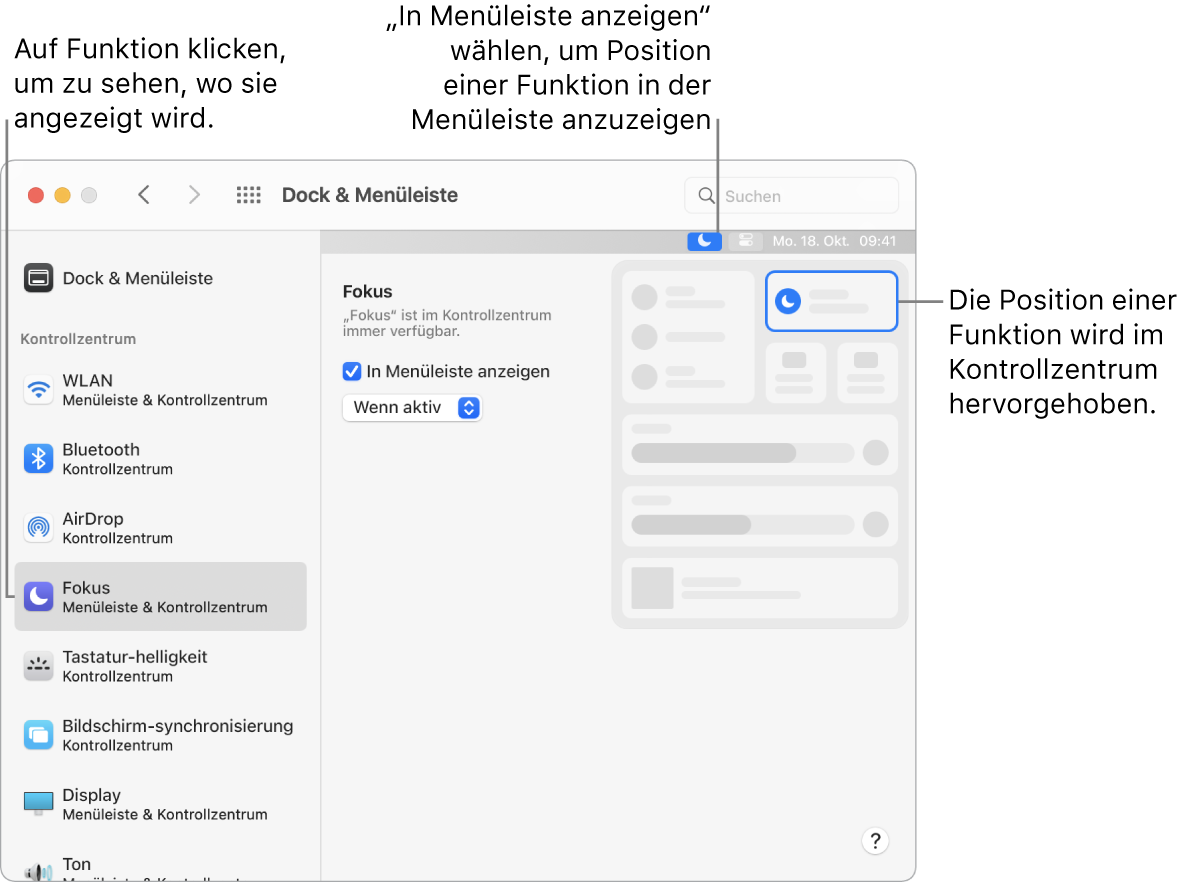Click inside the Suchen search field
Screen dimensions: 1189x883
pos(800,195)
